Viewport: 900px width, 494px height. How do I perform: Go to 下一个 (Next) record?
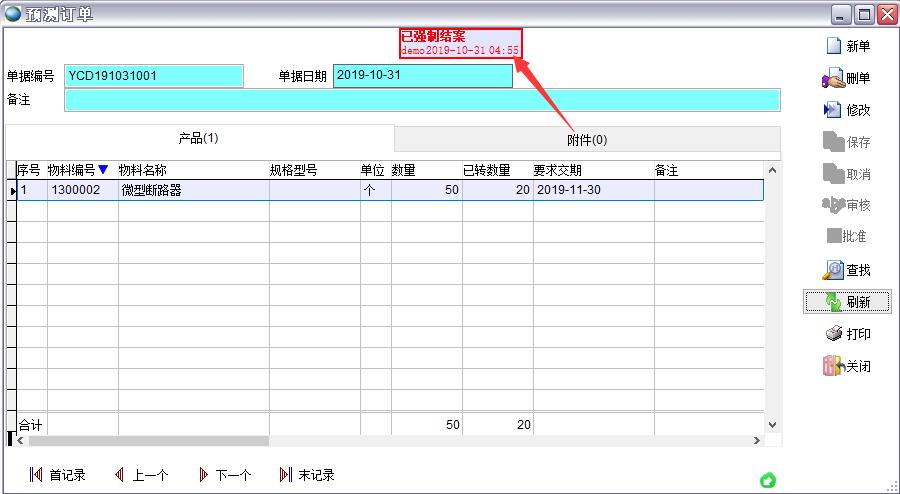click(203, 475)
